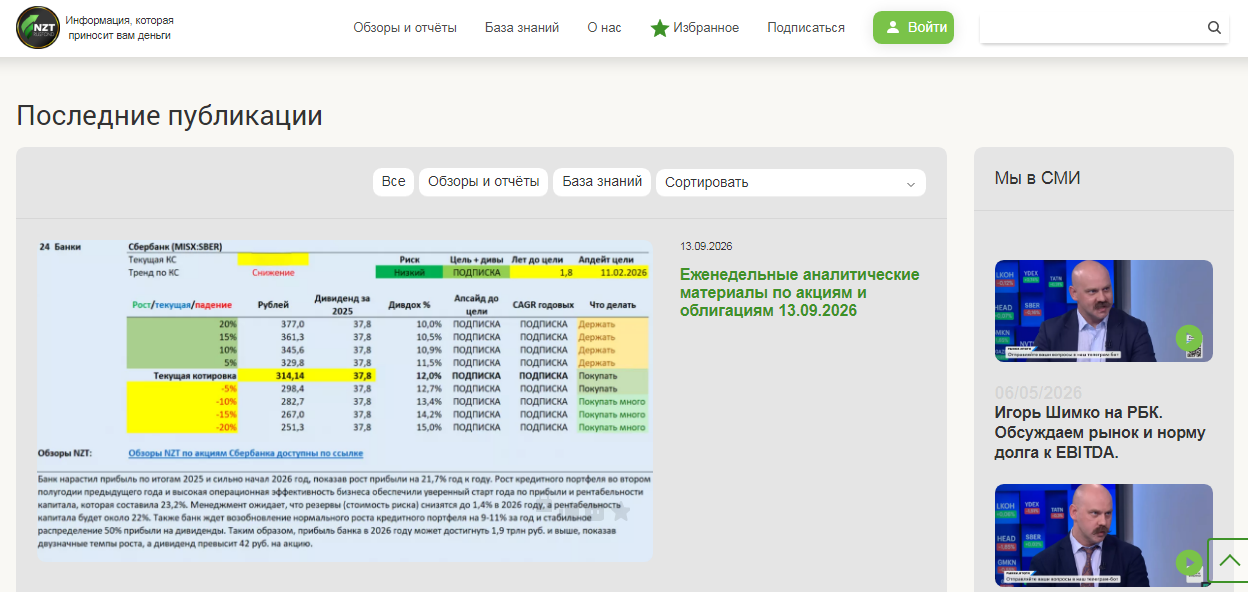1248x592 pixels.
Task: Open Игорь Шимко на РБК article link
Action: pyautogui.click(x=1100, y=433)
